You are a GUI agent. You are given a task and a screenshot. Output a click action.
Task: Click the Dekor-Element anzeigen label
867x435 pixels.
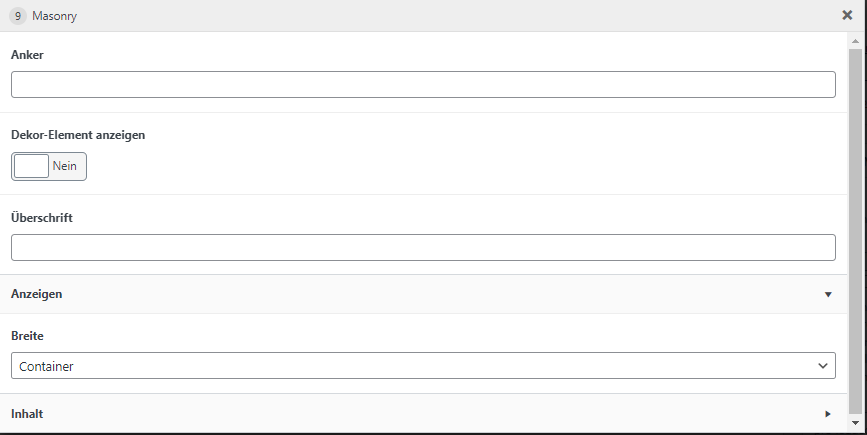click(79, 134)
